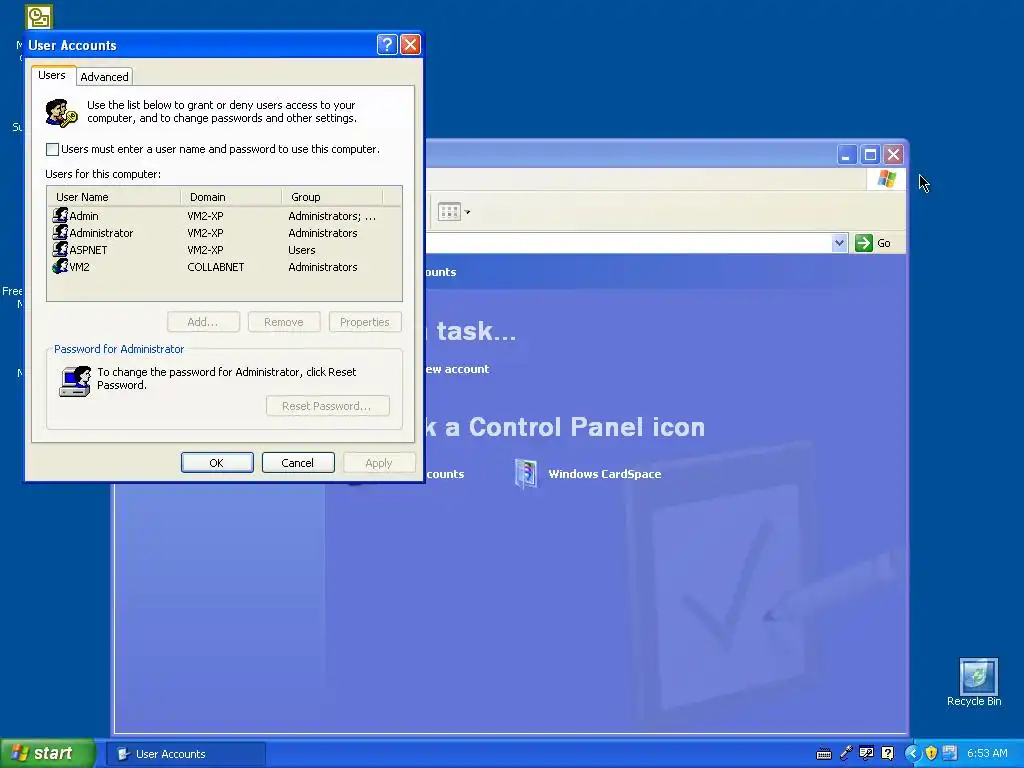
Task: Click the network/transfer tray icon
Action: point(950,753)
